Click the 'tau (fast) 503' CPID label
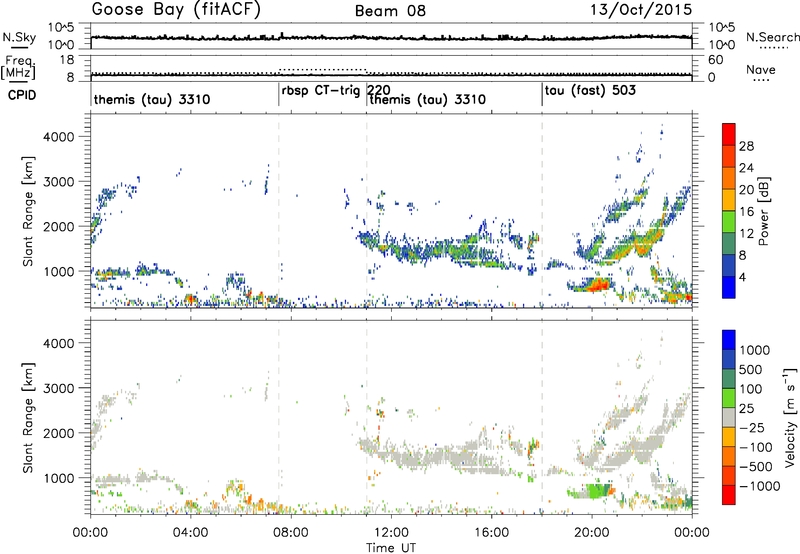 pos(590,91)
